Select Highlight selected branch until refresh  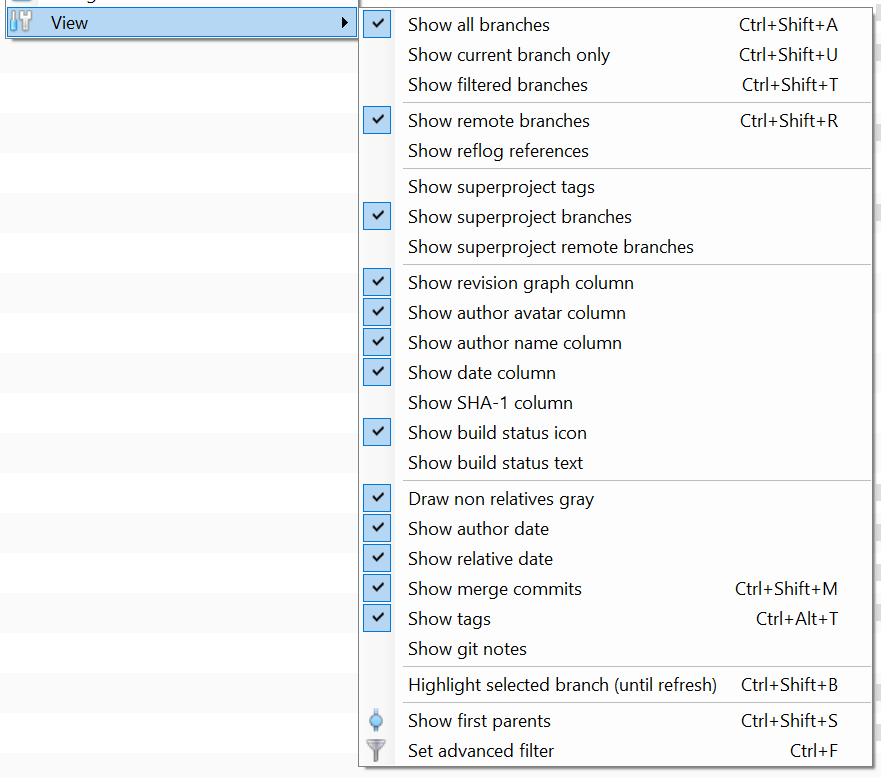click(561, 684)
